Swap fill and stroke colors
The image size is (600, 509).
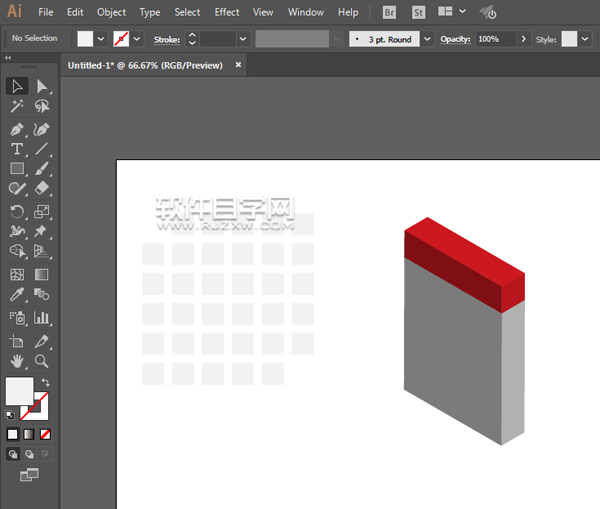point(45,383)
